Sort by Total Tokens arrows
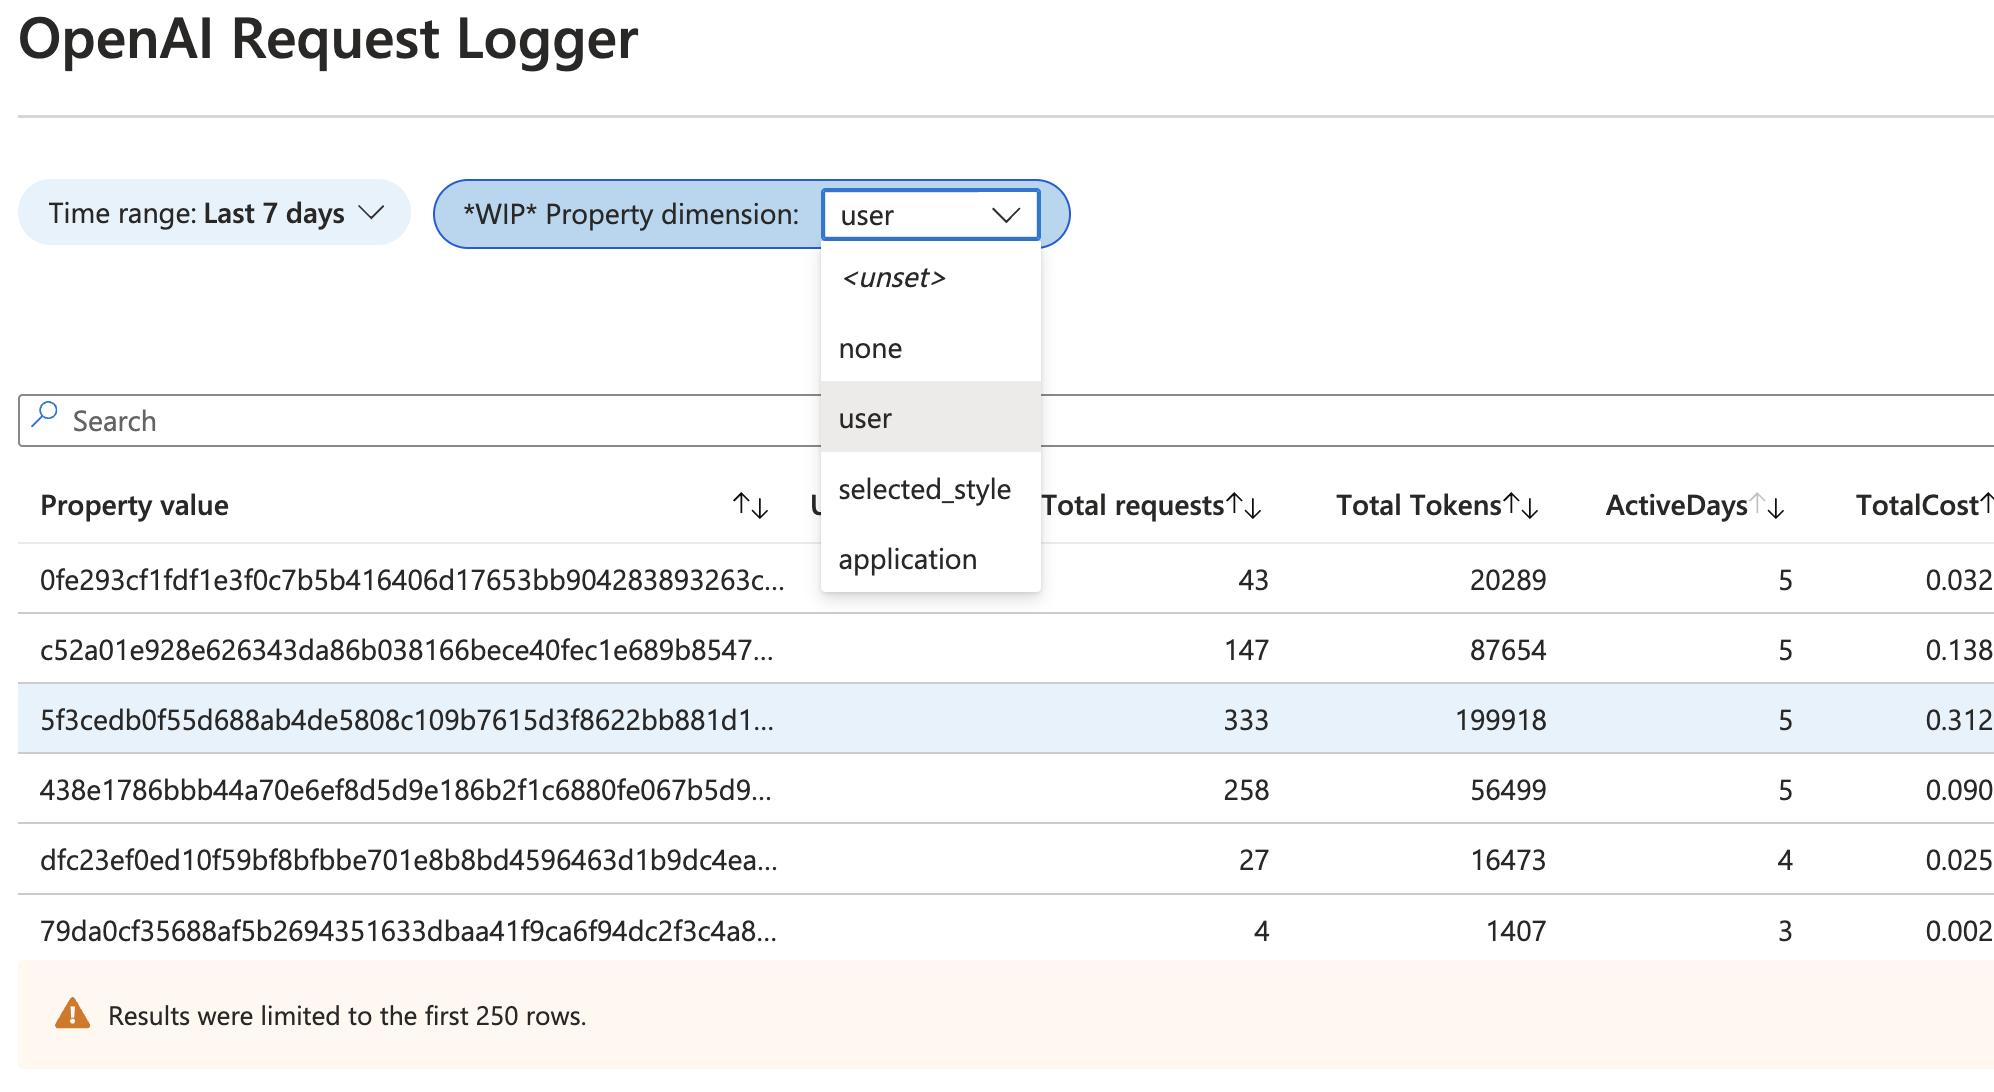The image size is (1994, 1092). (x=1521, y=506)
